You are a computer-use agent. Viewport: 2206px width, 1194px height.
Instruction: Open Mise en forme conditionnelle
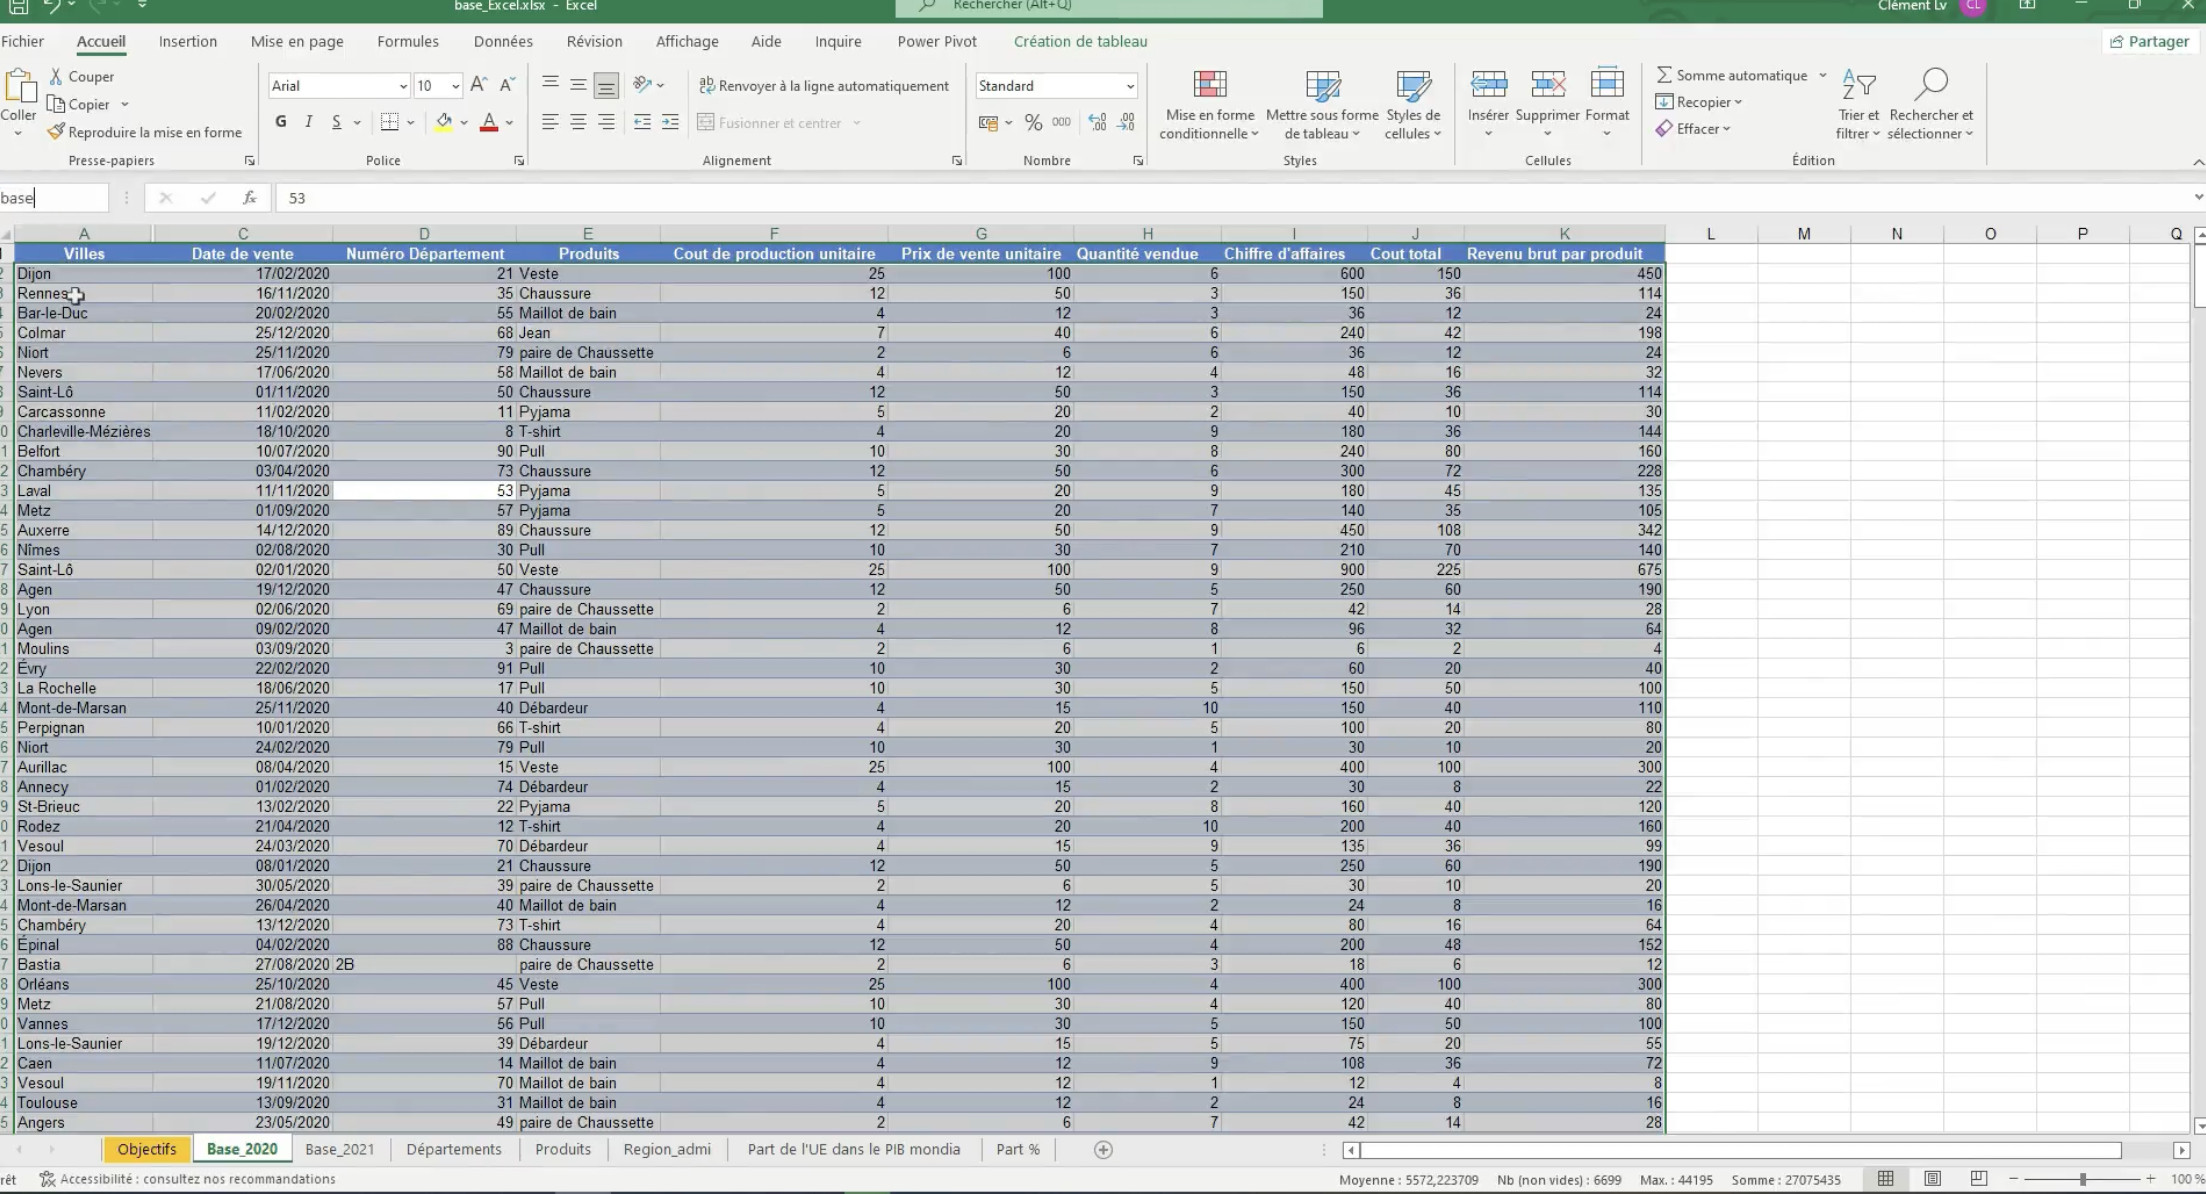[x=1209, y=104]
